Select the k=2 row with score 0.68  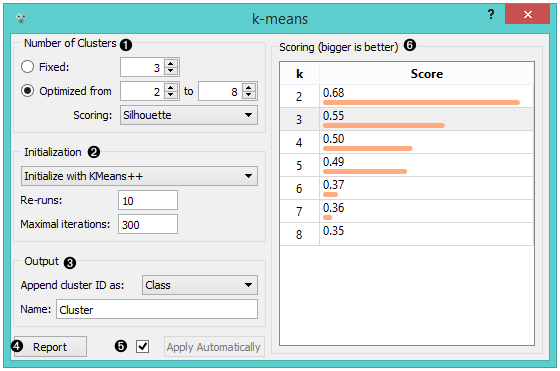coord(407,96)
